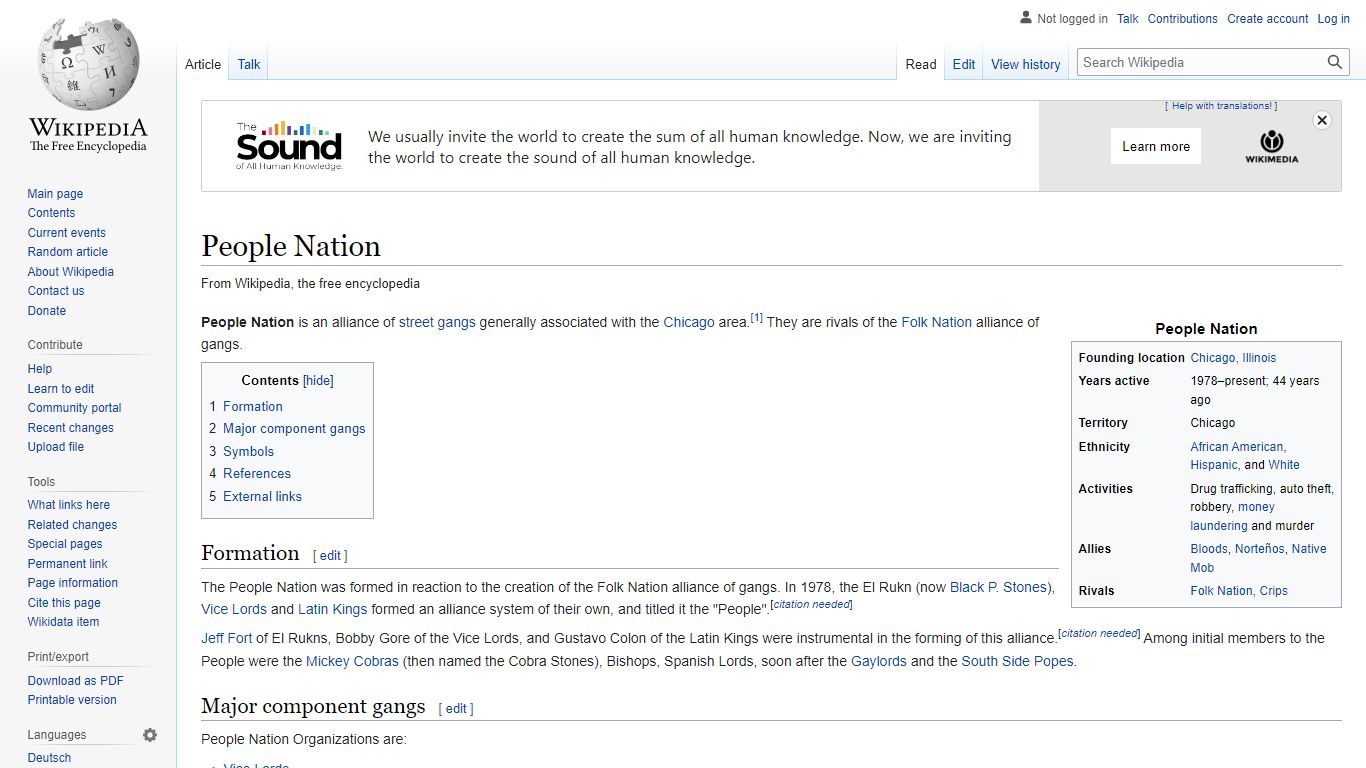Open Gaylords link
The height and width of the screenshot is (768, 1366).
(879, 661)
